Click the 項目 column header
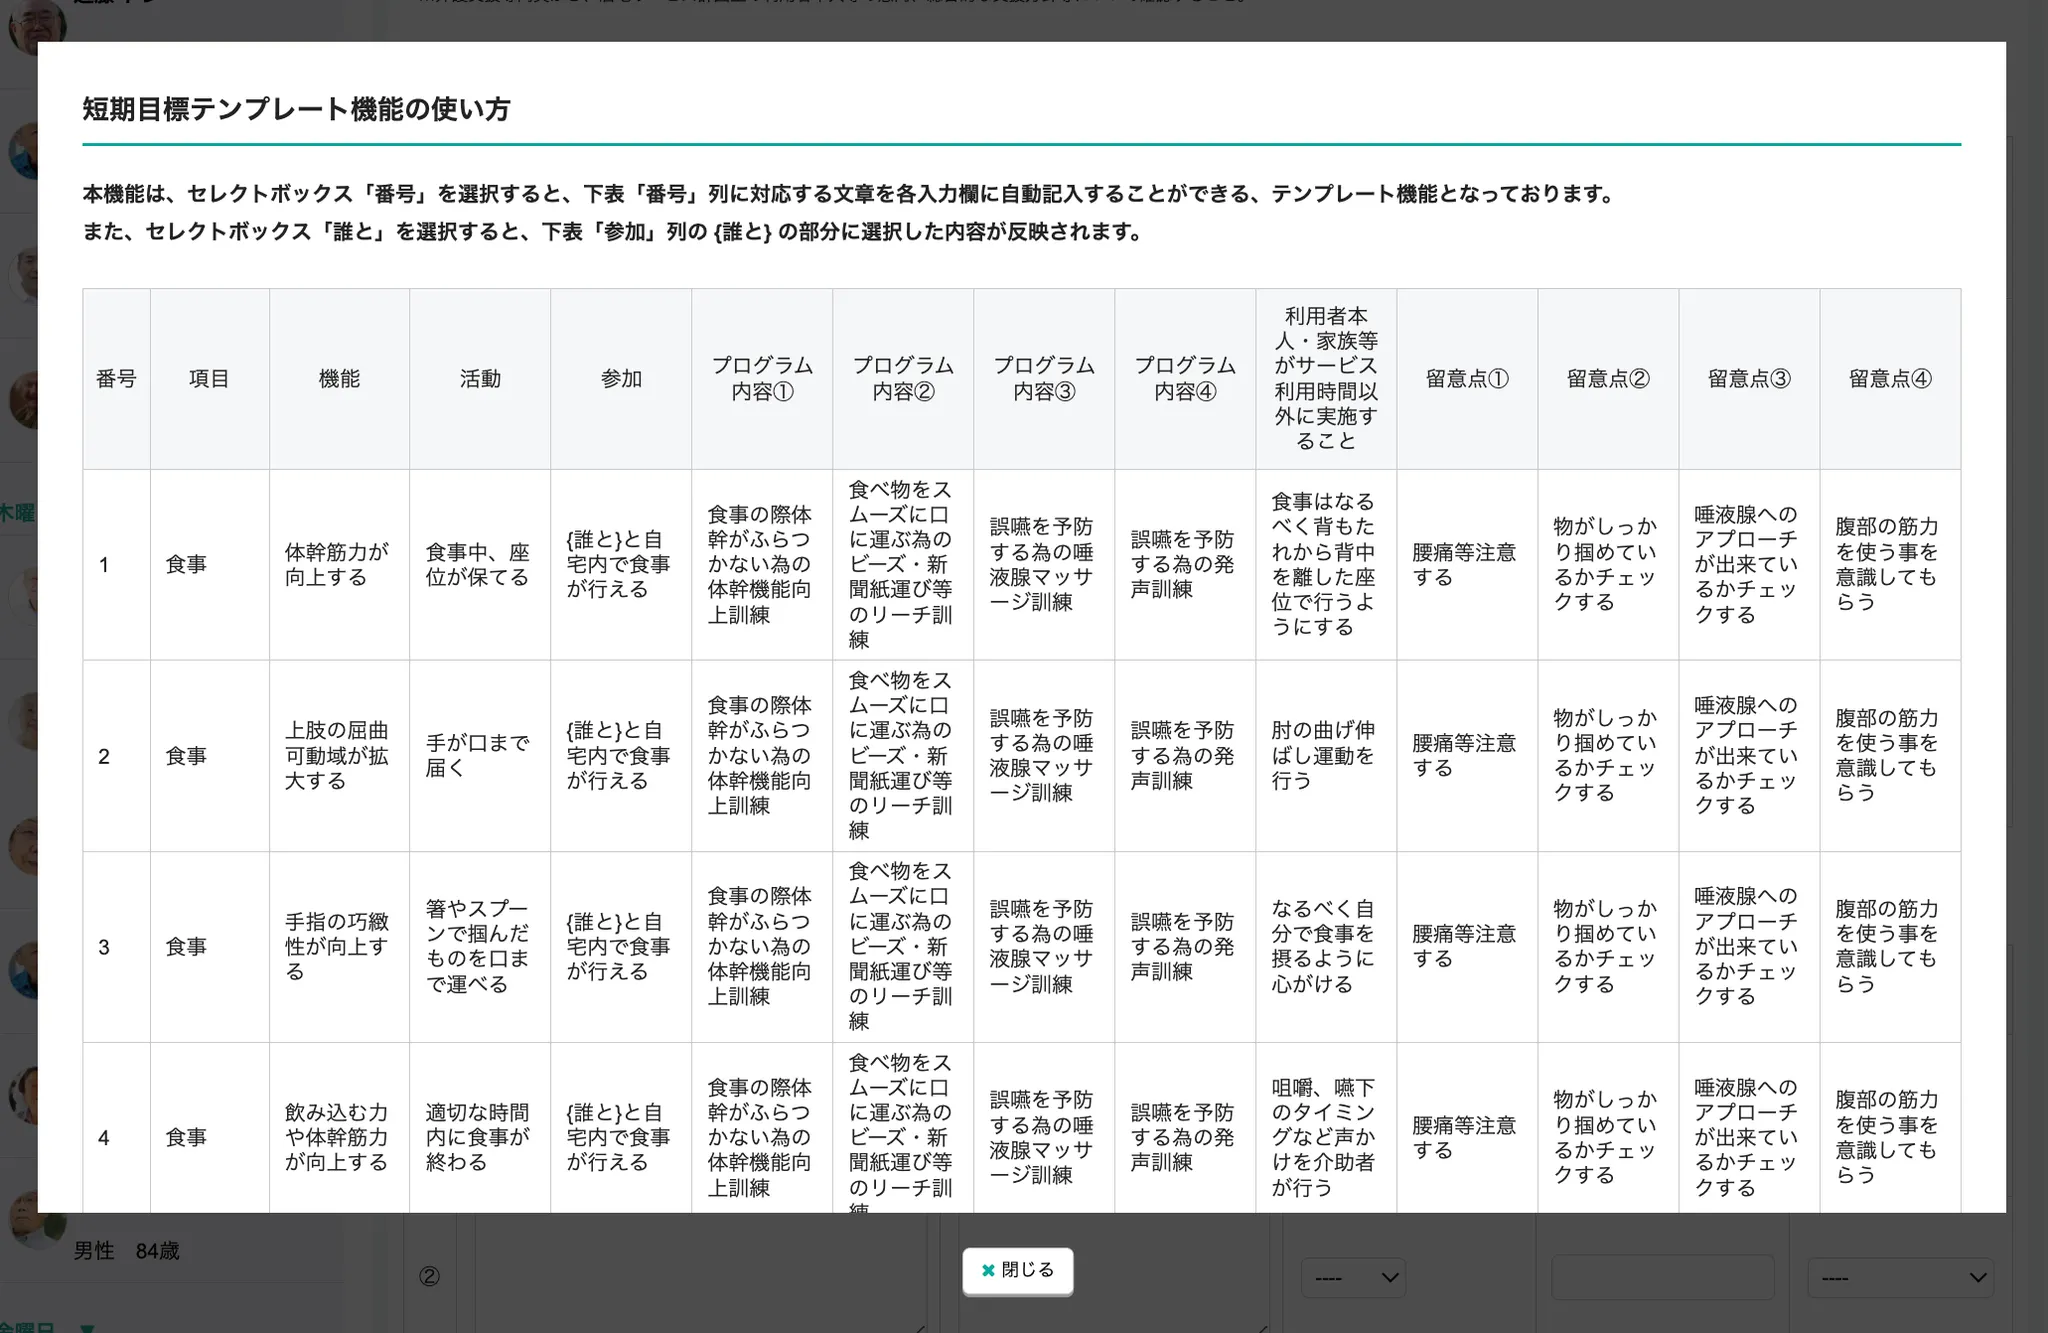The image size is (2048, 1333). pyautogui.click(x=209, y=379)
